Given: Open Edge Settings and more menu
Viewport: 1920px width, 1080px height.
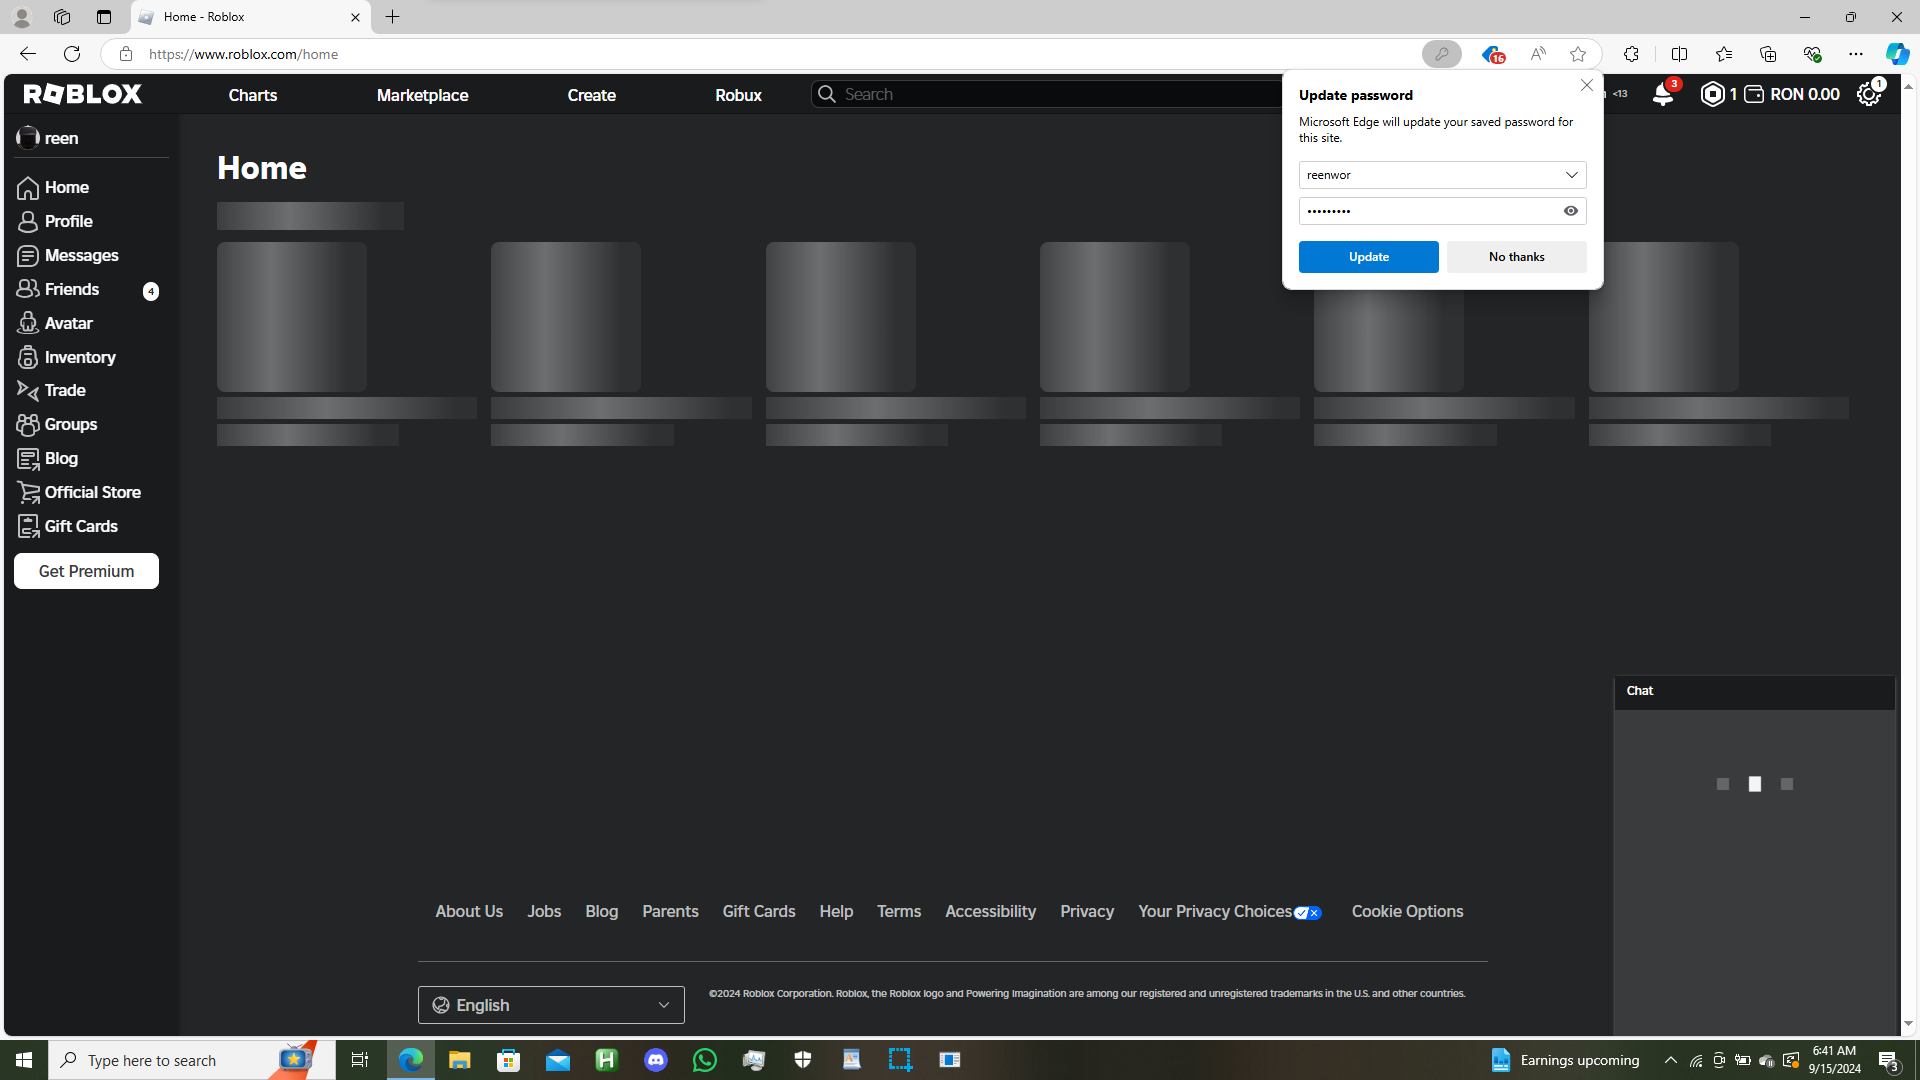Looking at the screenshot, I should point(1855,54).
